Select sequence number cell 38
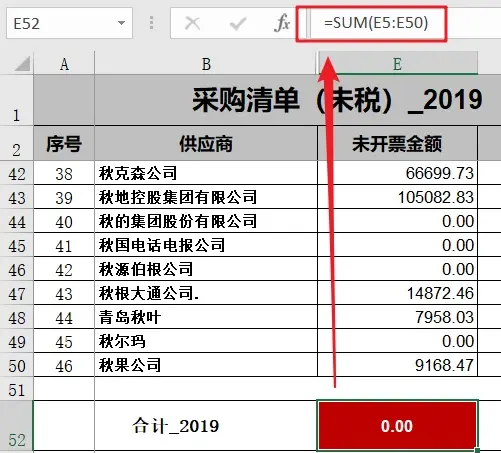Image resolution: width=501 pixels, height=453 pixels. [64, 173]
